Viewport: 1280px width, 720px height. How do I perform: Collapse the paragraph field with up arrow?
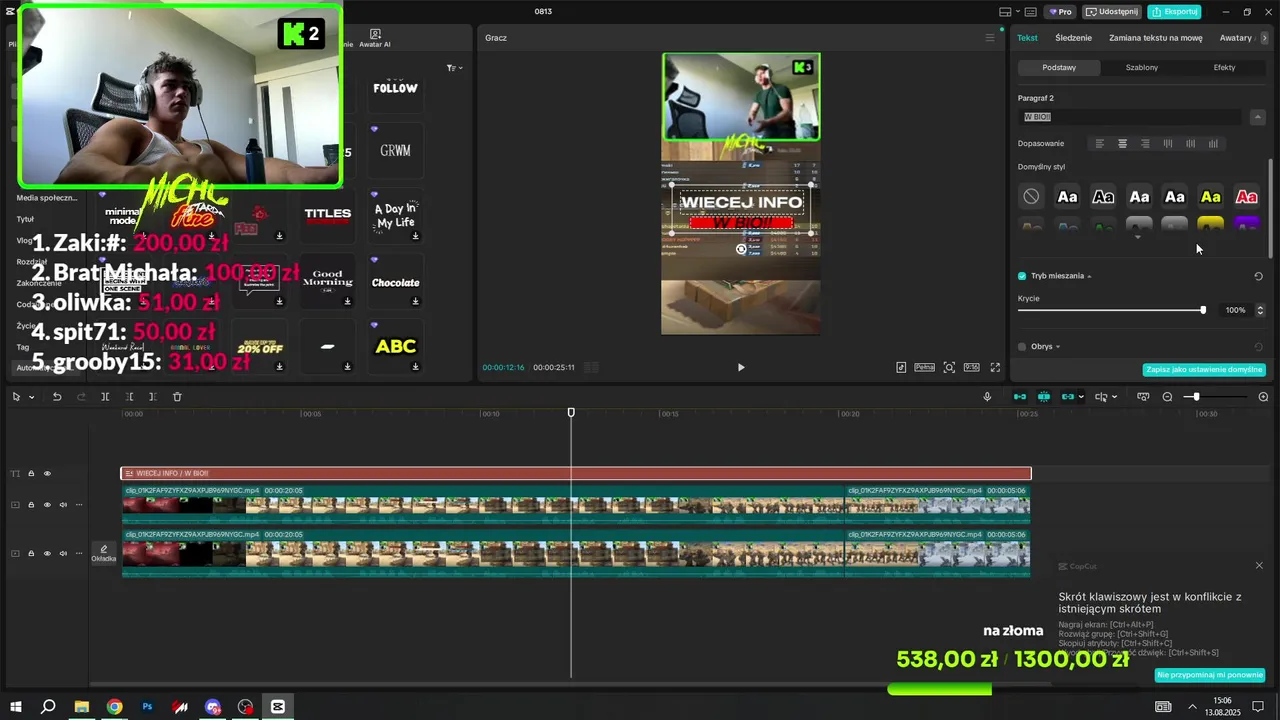(x=1258, y=117)
